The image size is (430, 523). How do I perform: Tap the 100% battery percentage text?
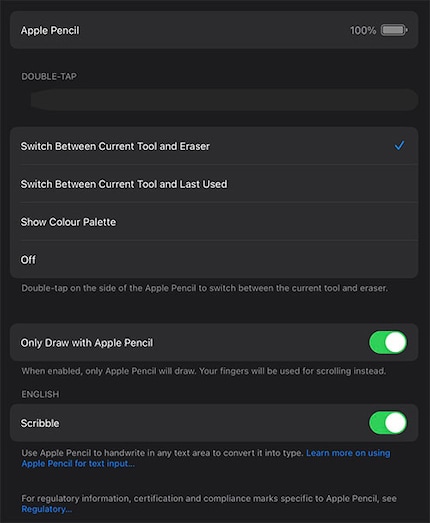(363, 31)
